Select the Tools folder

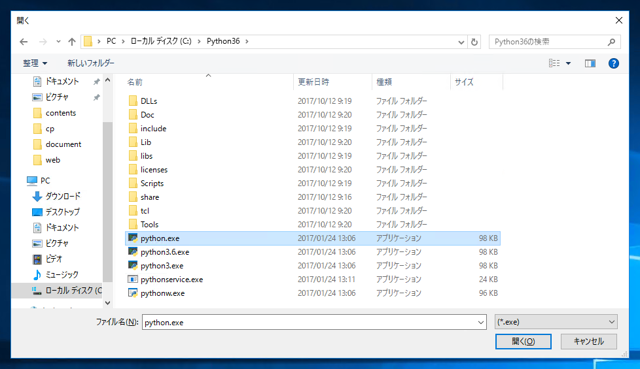coord(149,225)
